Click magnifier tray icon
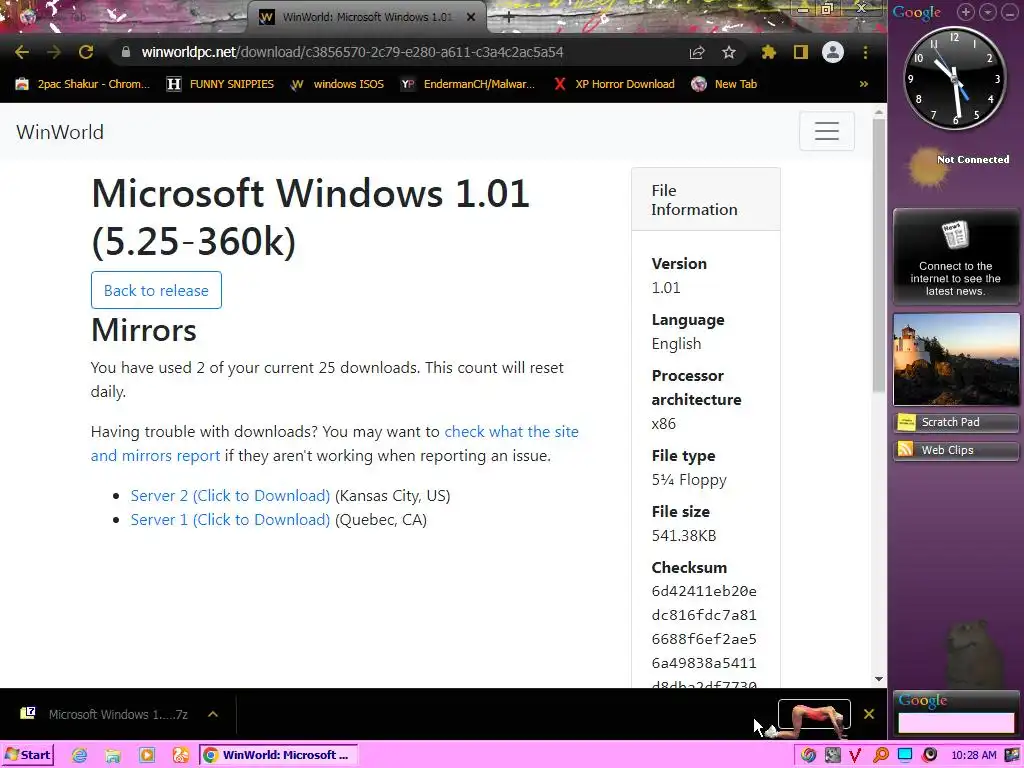1024x768 pixels. [880, 755]
